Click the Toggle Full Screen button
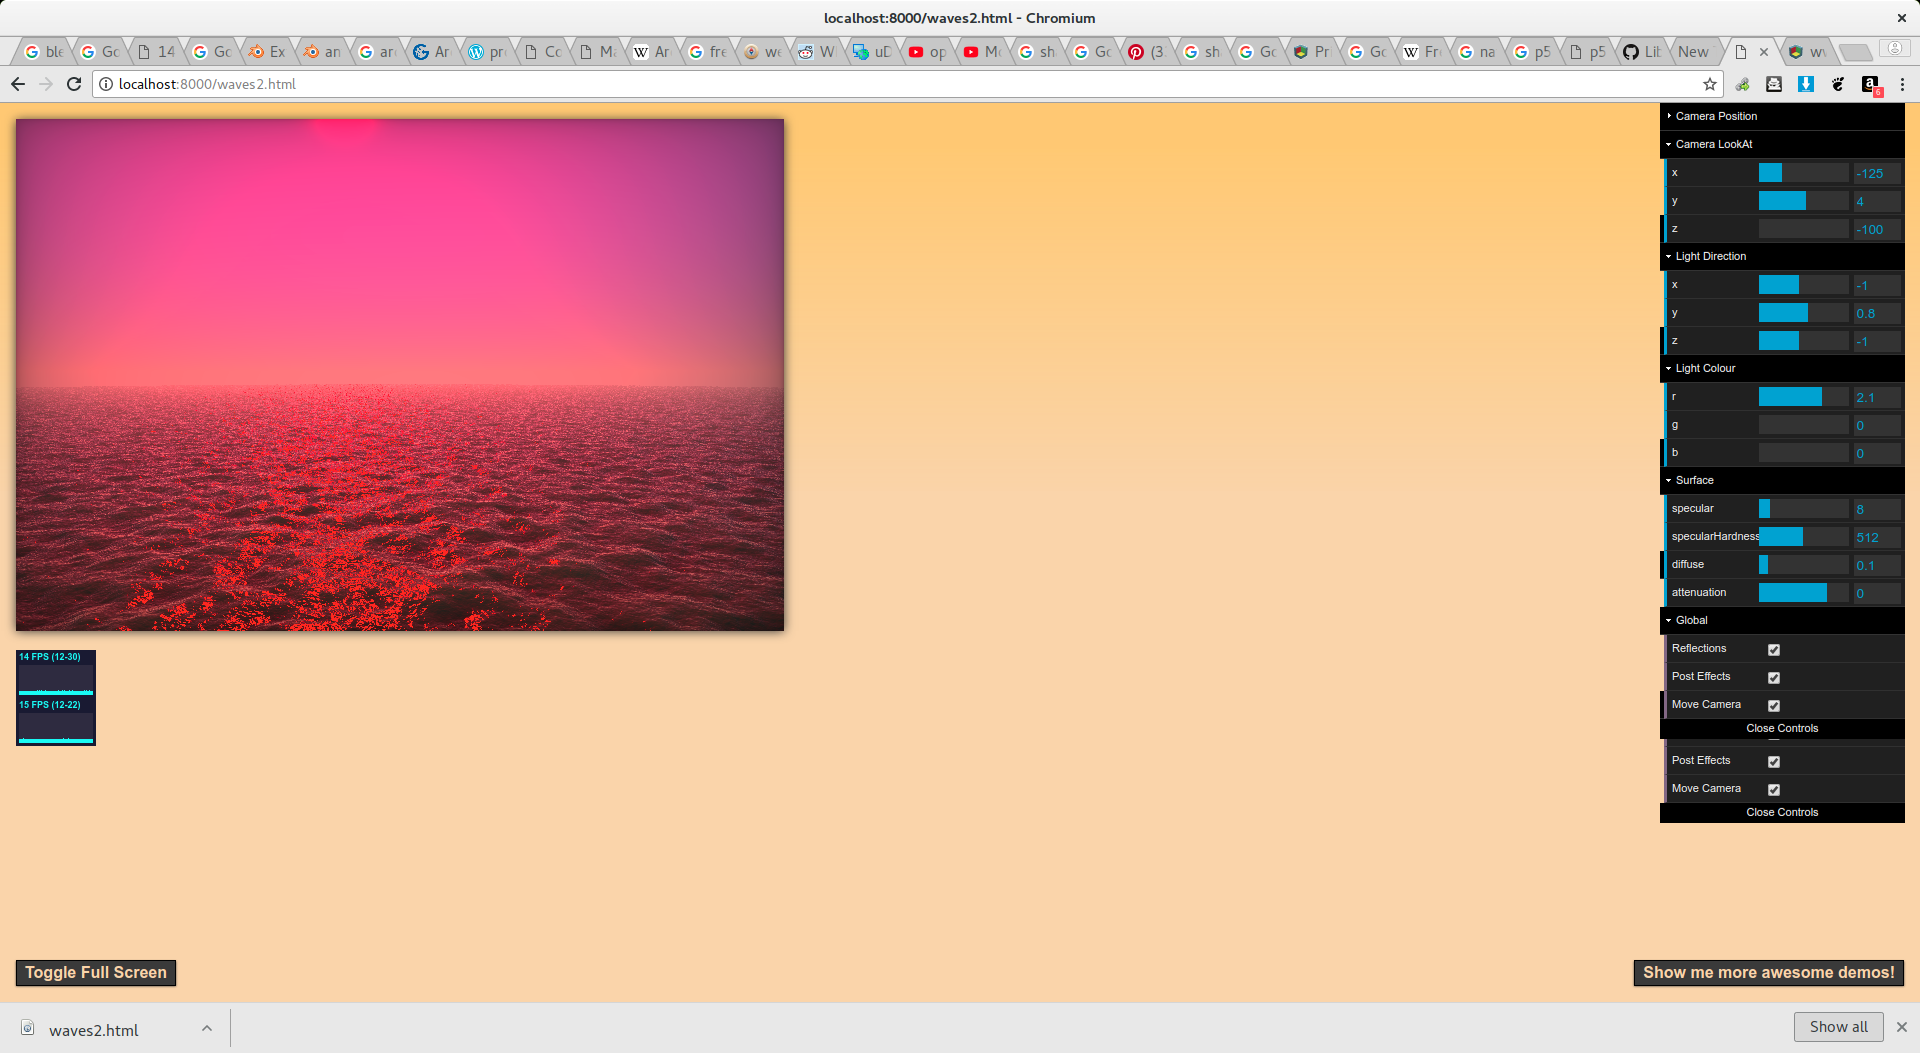Viewport: 1920px width, 1053px height. (x=96, y=973)
